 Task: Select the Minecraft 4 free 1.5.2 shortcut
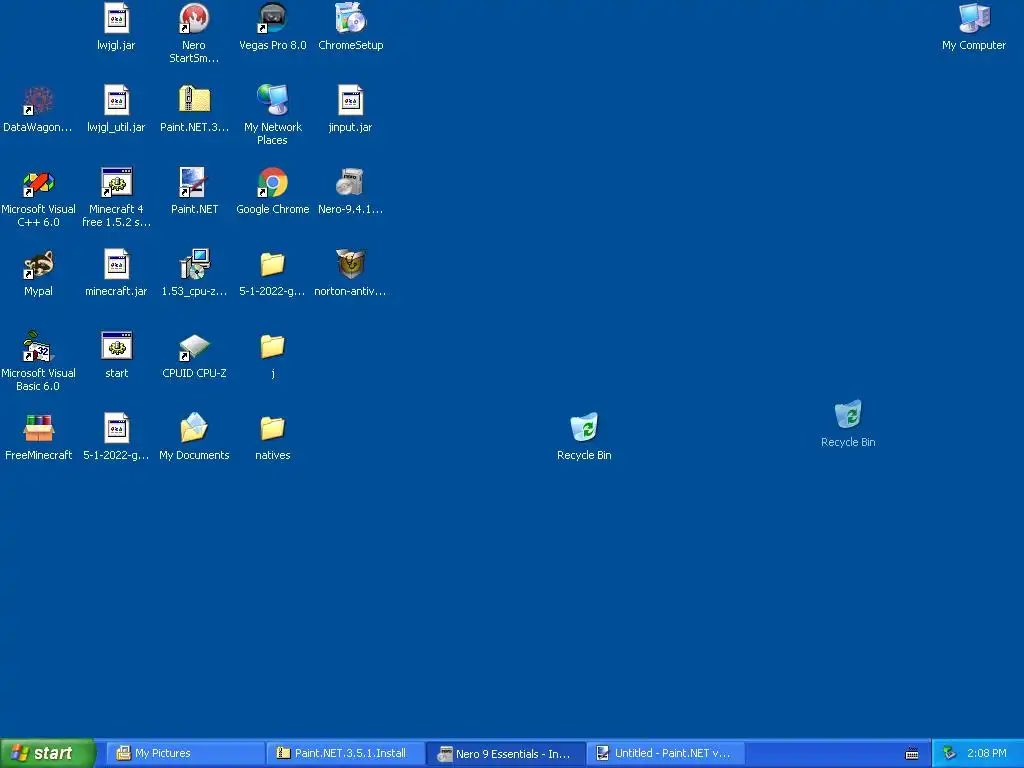pos(116,183)
